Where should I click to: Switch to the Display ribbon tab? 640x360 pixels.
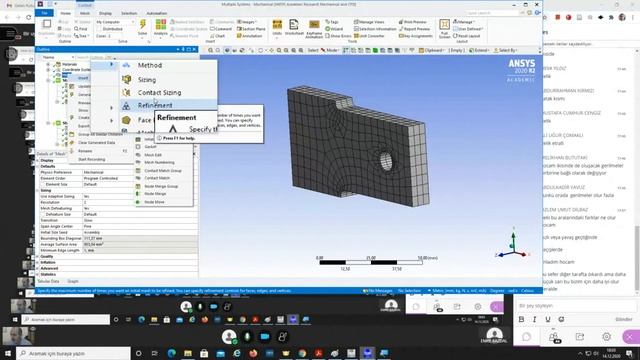(x=105, y=13)
